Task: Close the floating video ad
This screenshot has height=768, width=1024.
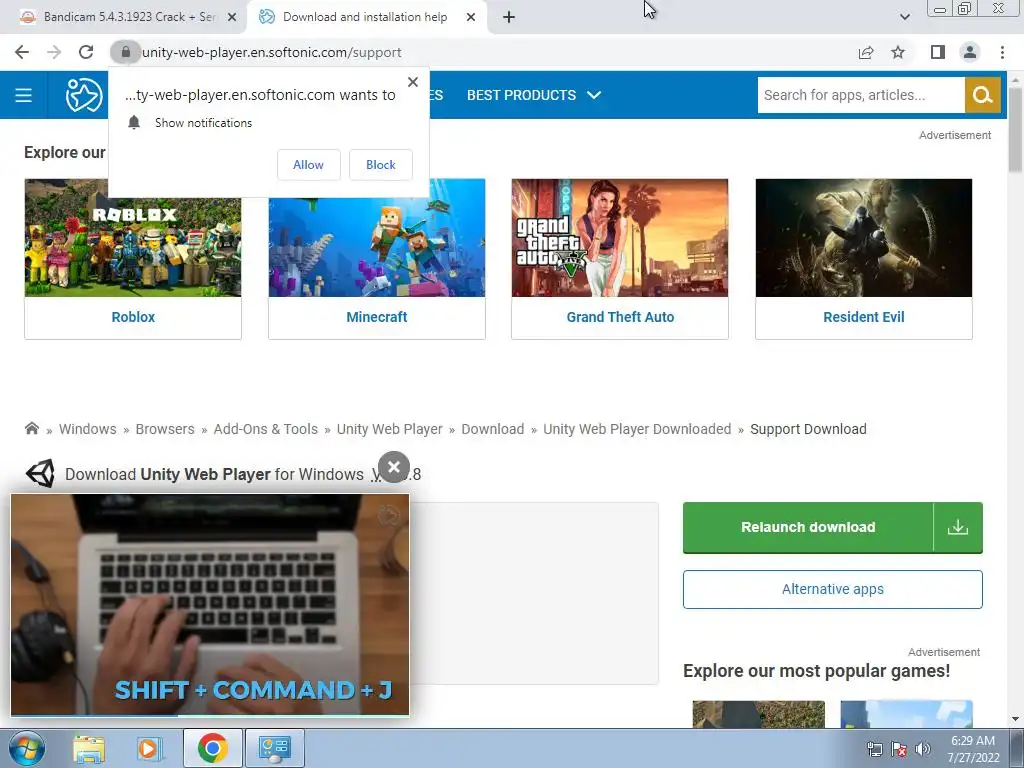Action: (x=394, y=467)
